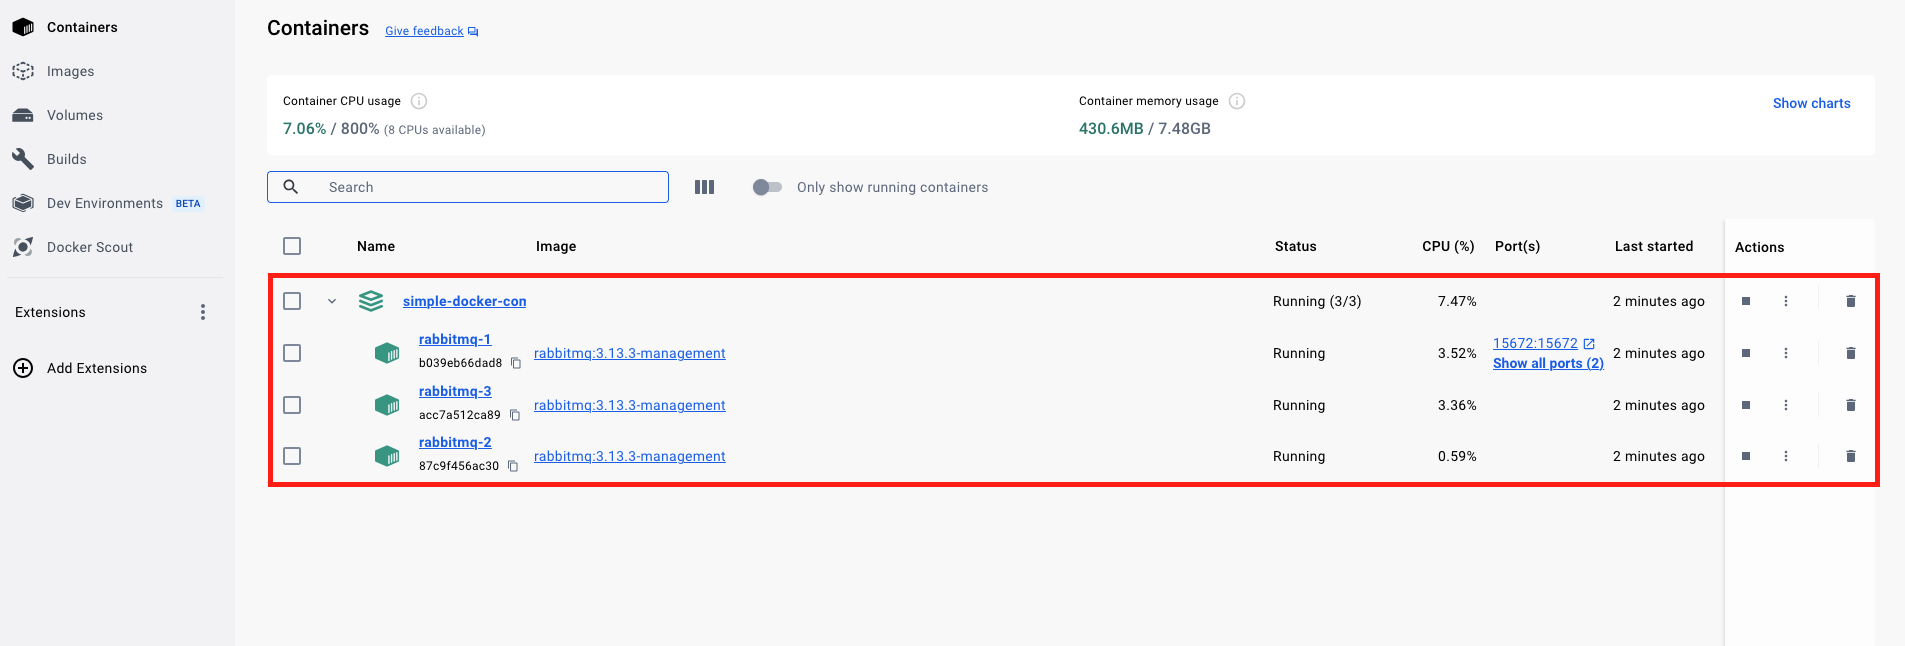Click rabbitmq-1 container cube icon
1905x646 pixels.
click(x=387, y=353)
